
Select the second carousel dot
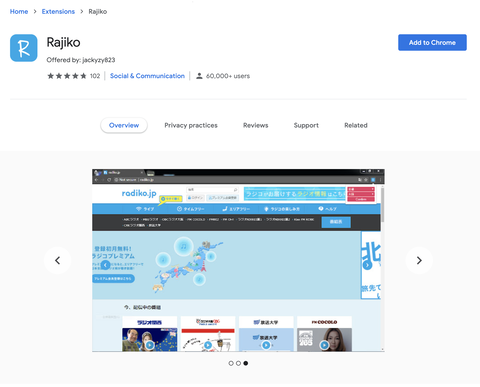(x=238, y=363)
